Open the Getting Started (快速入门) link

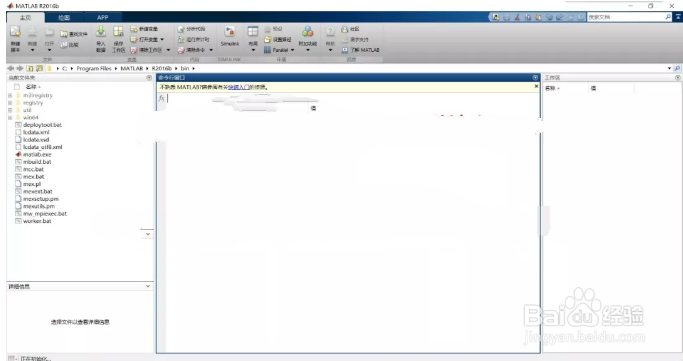[238, 87]
